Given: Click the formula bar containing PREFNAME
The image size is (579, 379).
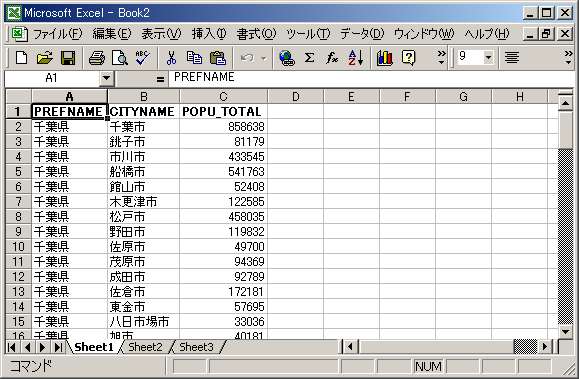Looking at the screenshot, I should (371, 78).
